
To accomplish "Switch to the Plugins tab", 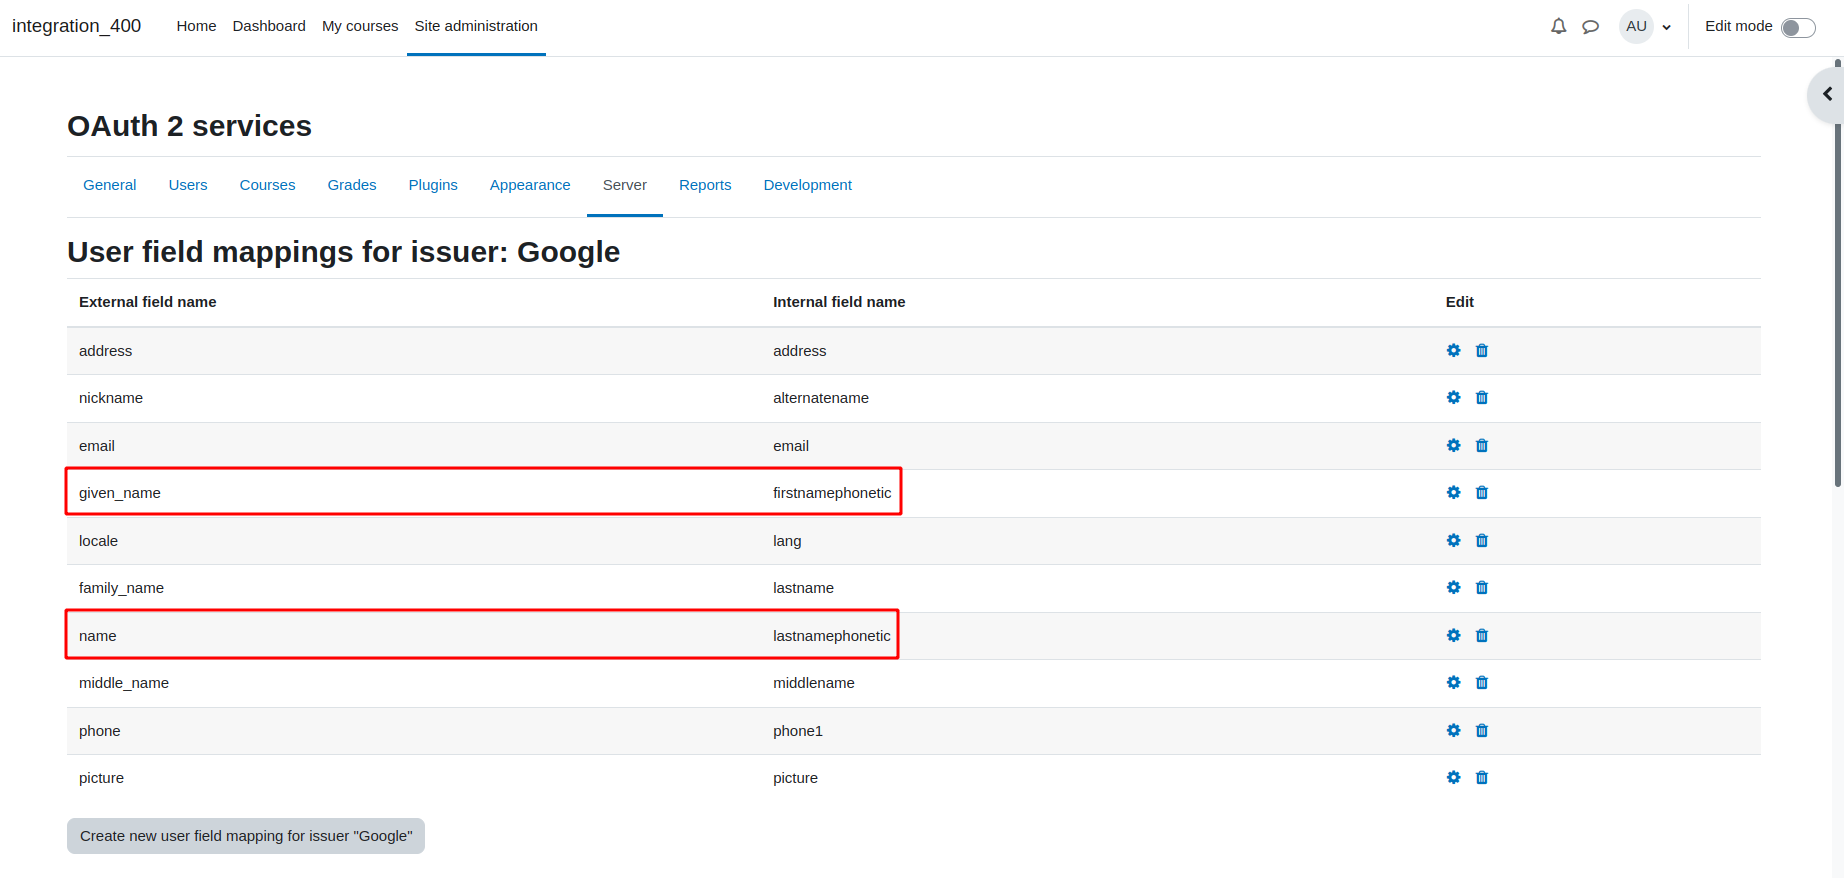I will pyautogui.click(x=433, y=185).
